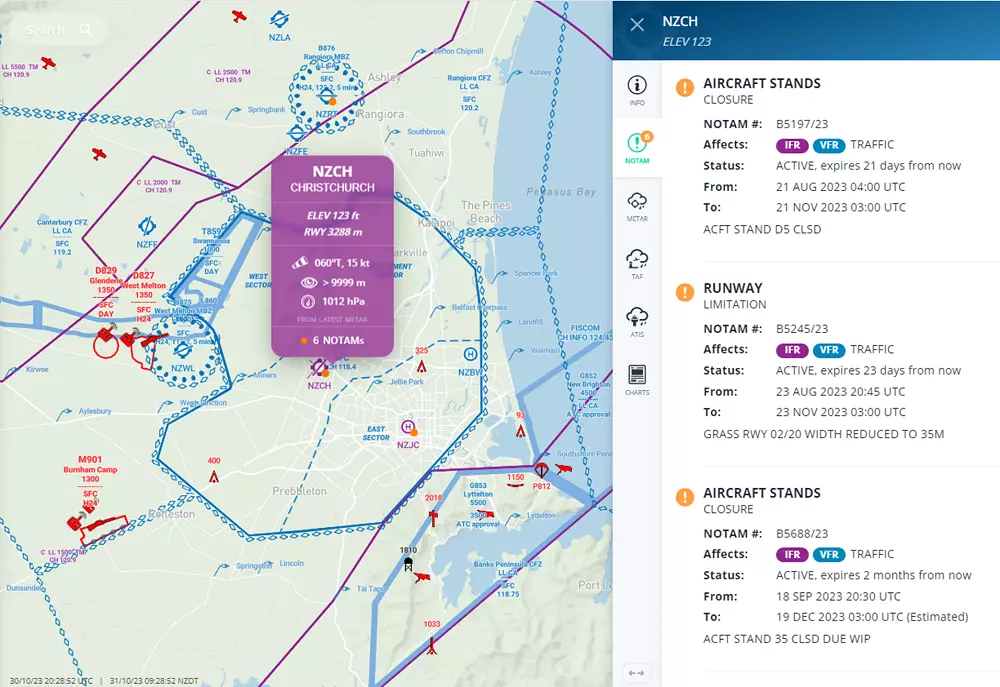1000x687 pixels.
Task: Click the IFR badge on NOTAM B5197/23
Action: pos(792,145)
